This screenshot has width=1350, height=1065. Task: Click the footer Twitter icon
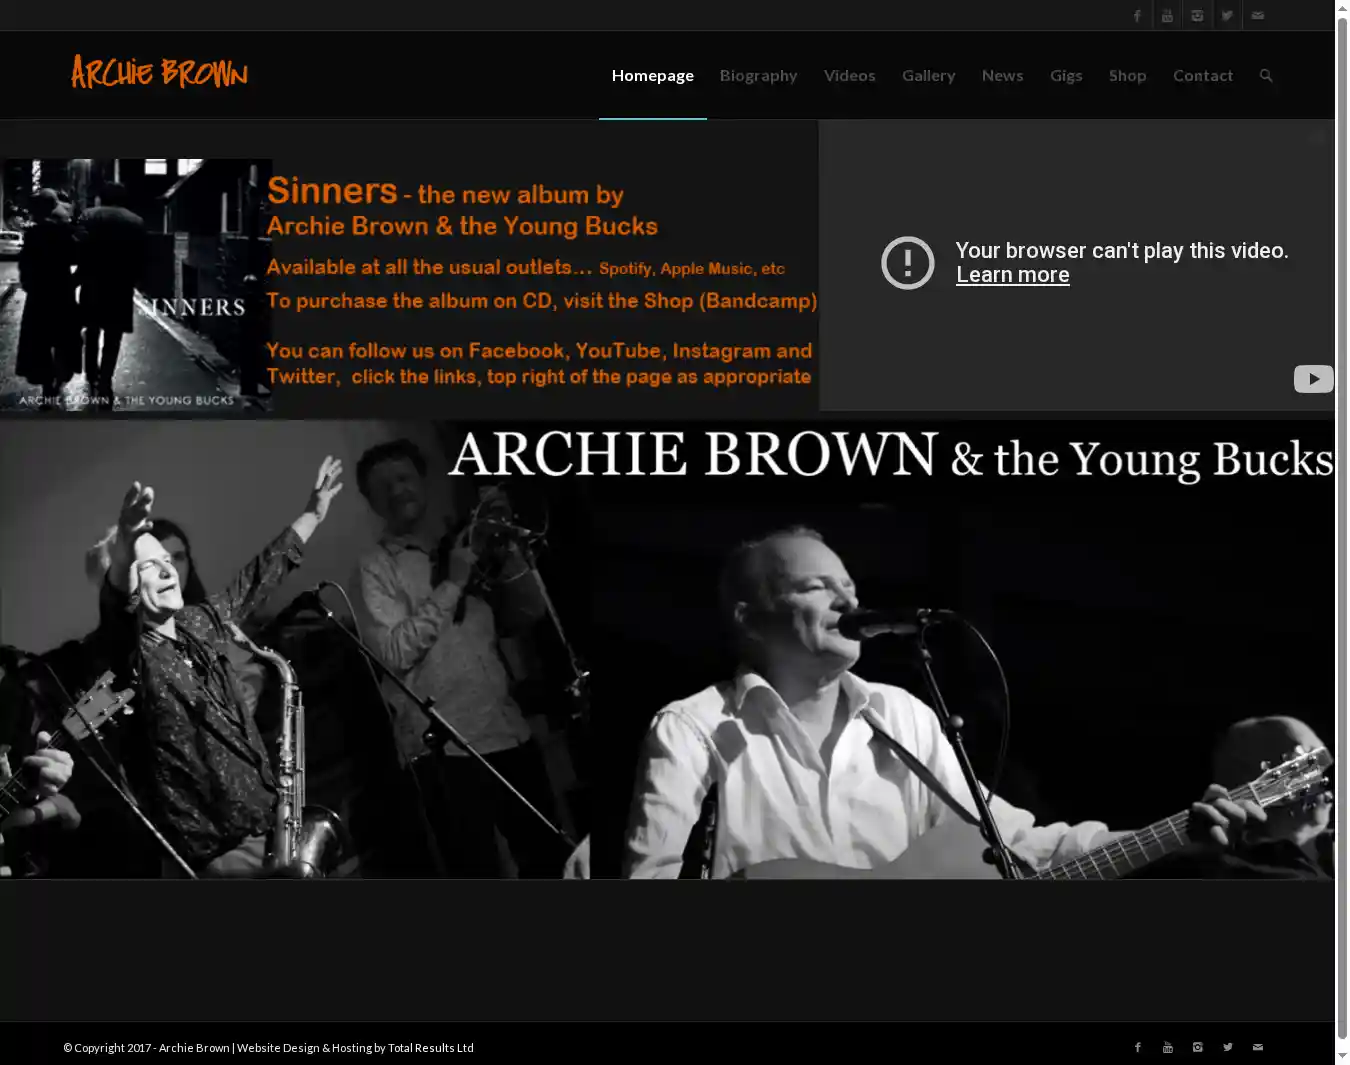[1227, 1047]
